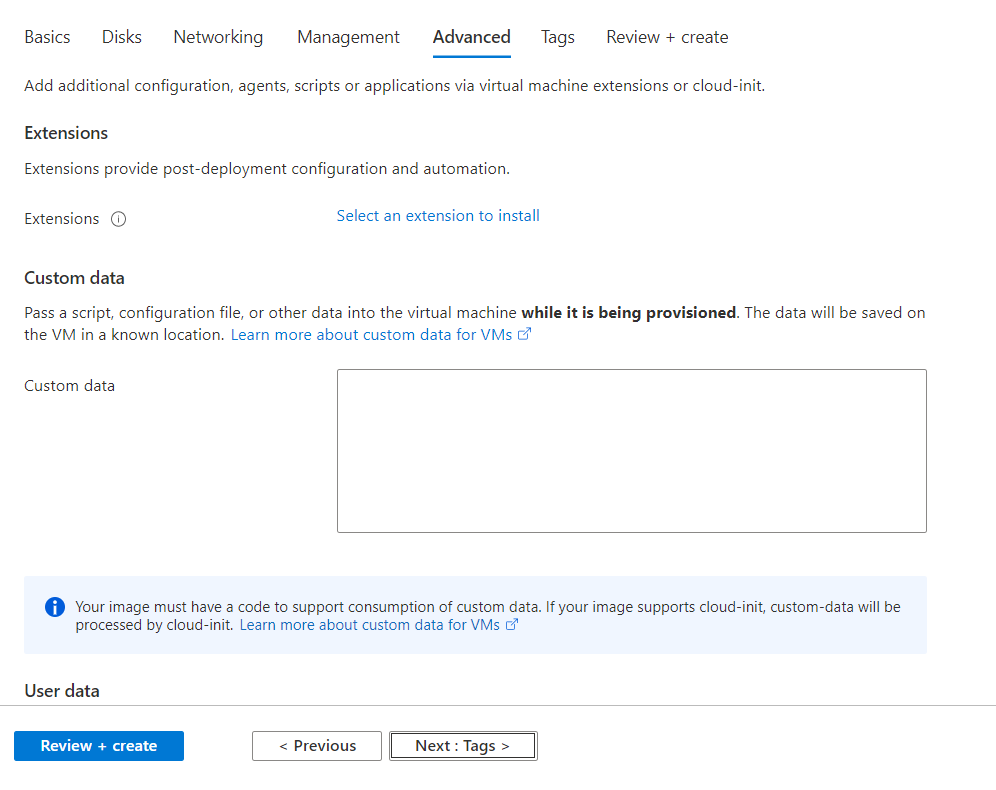Click the Advanced tab
The image size is (996, 790).
click(471, 37)
